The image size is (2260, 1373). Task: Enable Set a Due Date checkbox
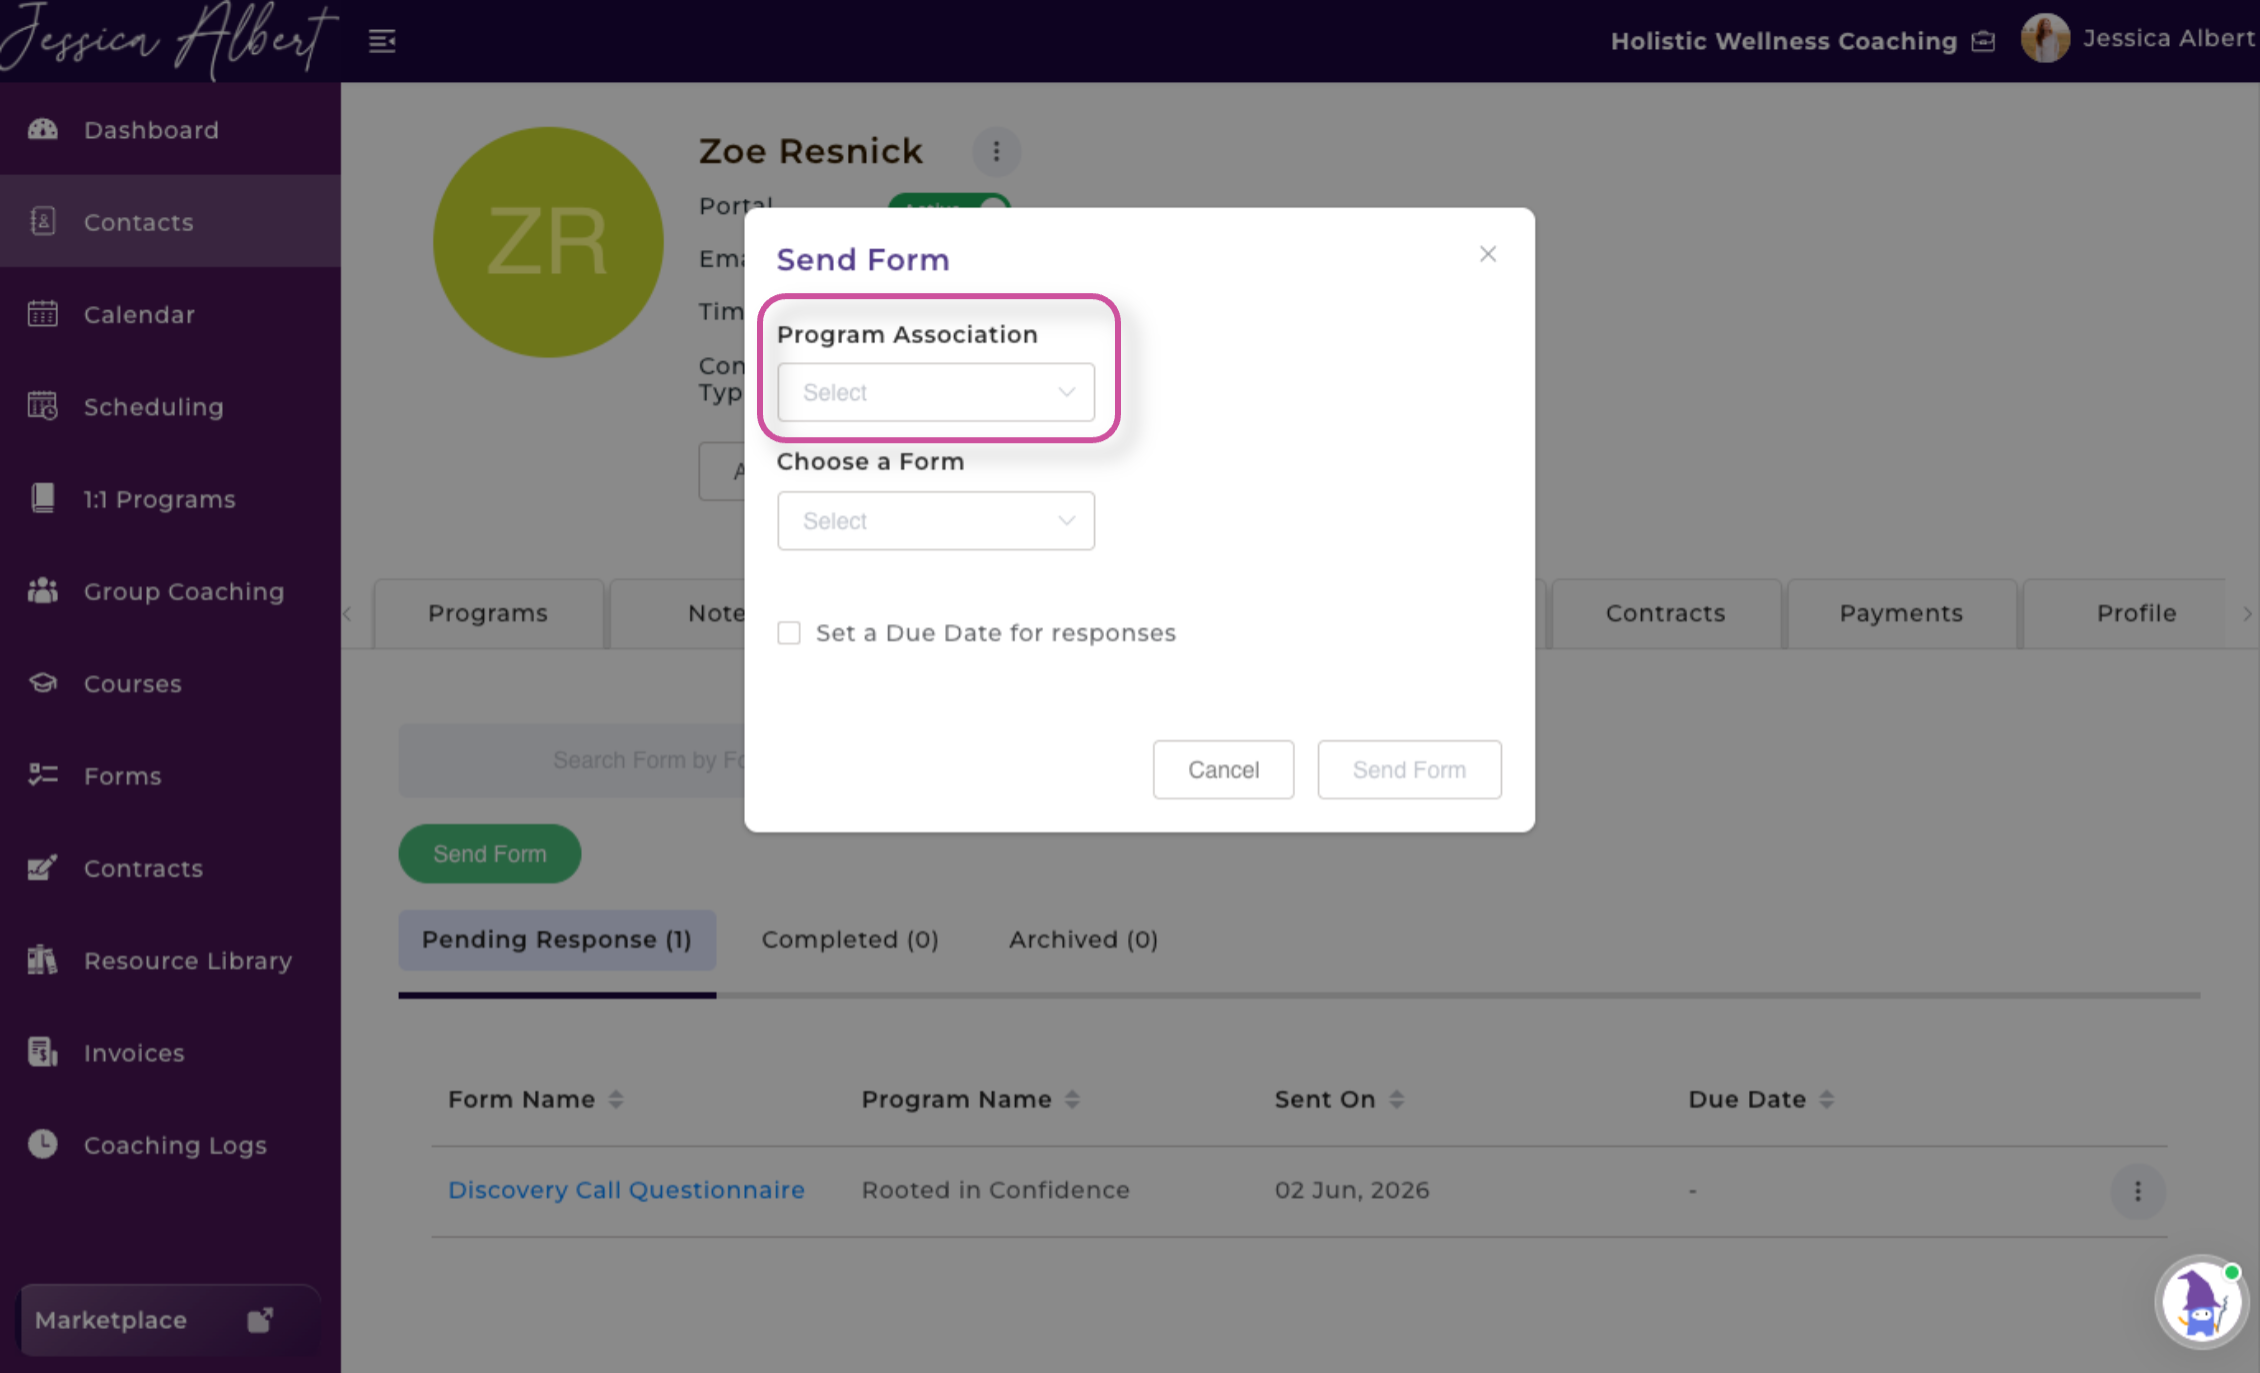pyautogui.click(x=789, y=633)
